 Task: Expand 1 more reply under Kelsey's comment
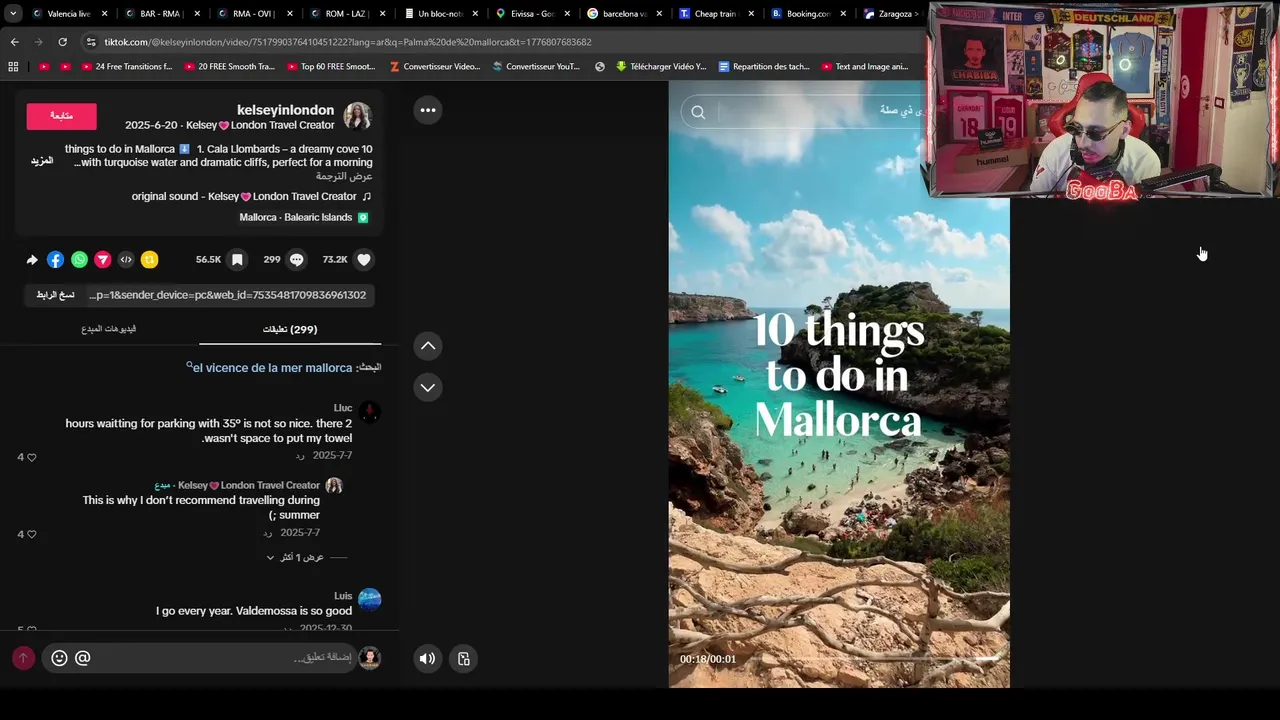(x=300, y=557)
